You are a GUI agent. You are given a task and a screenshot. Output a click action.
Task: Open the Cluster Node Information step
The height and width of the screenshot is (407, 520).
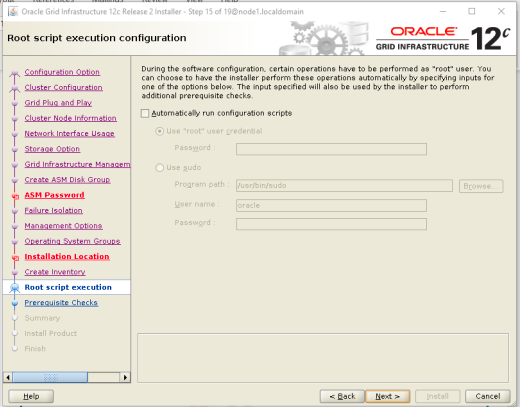tap(70, 118)
